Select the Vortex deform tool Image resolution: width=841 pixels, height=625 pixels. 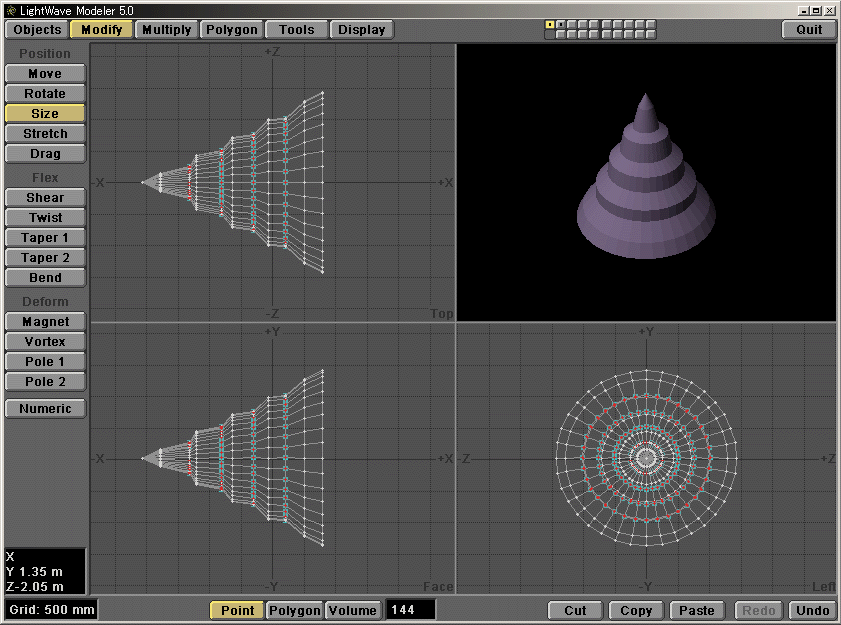click(44, 341)
